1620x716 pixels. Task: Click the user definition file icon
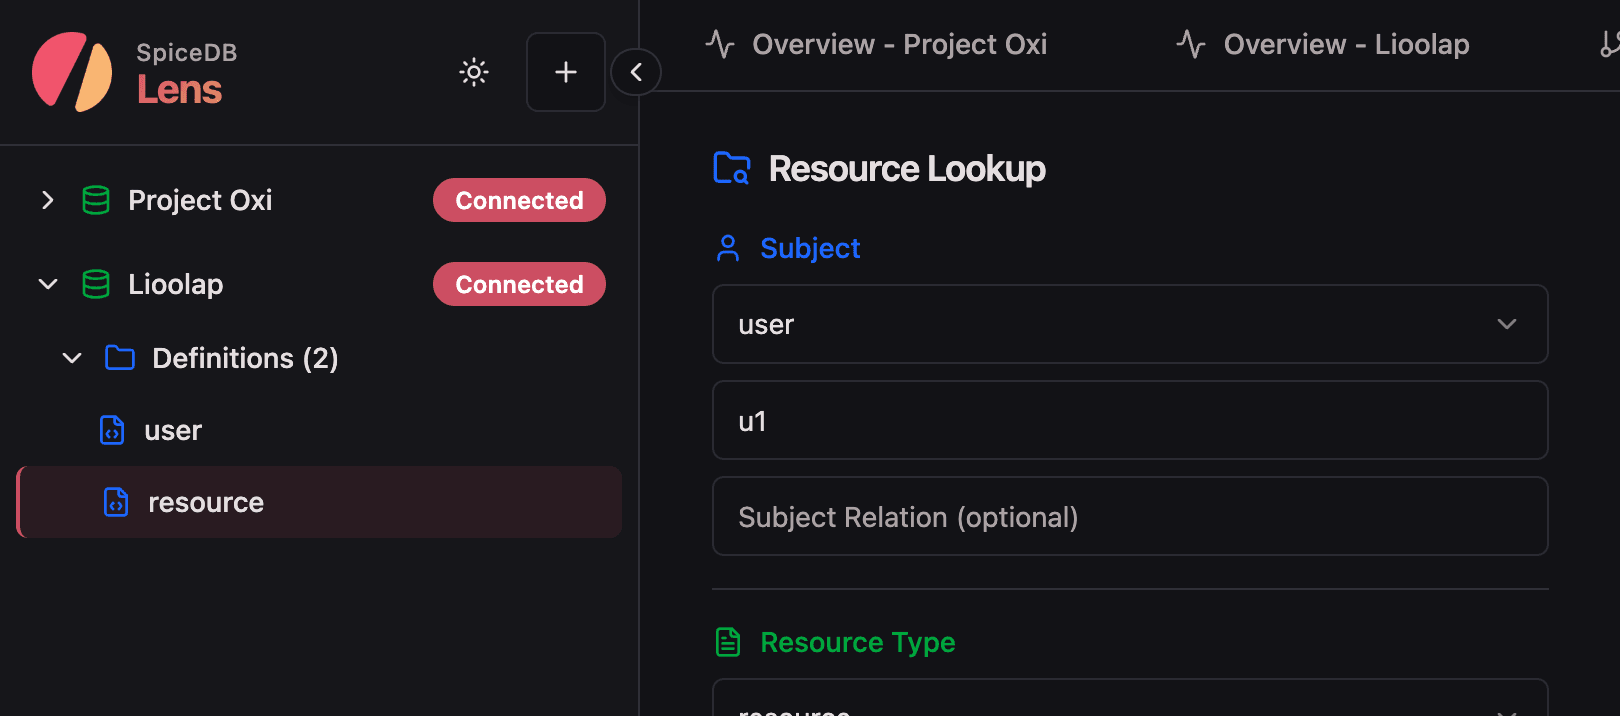[112, 430]
